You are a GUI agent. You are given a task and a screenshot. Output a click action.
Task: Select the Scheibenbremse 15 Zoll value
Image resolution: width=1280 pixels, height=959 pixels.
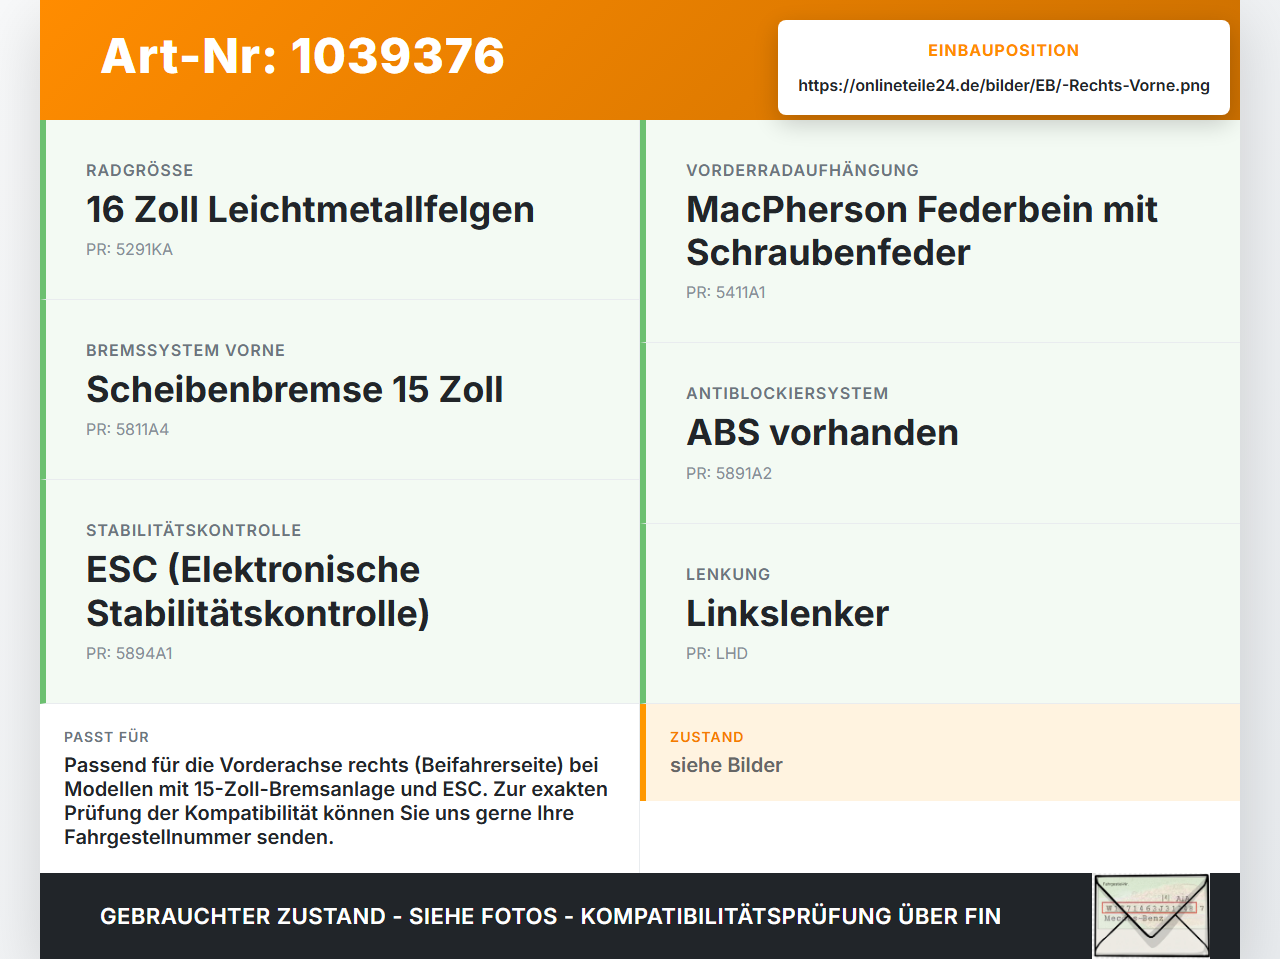click(x=295, y=389)
